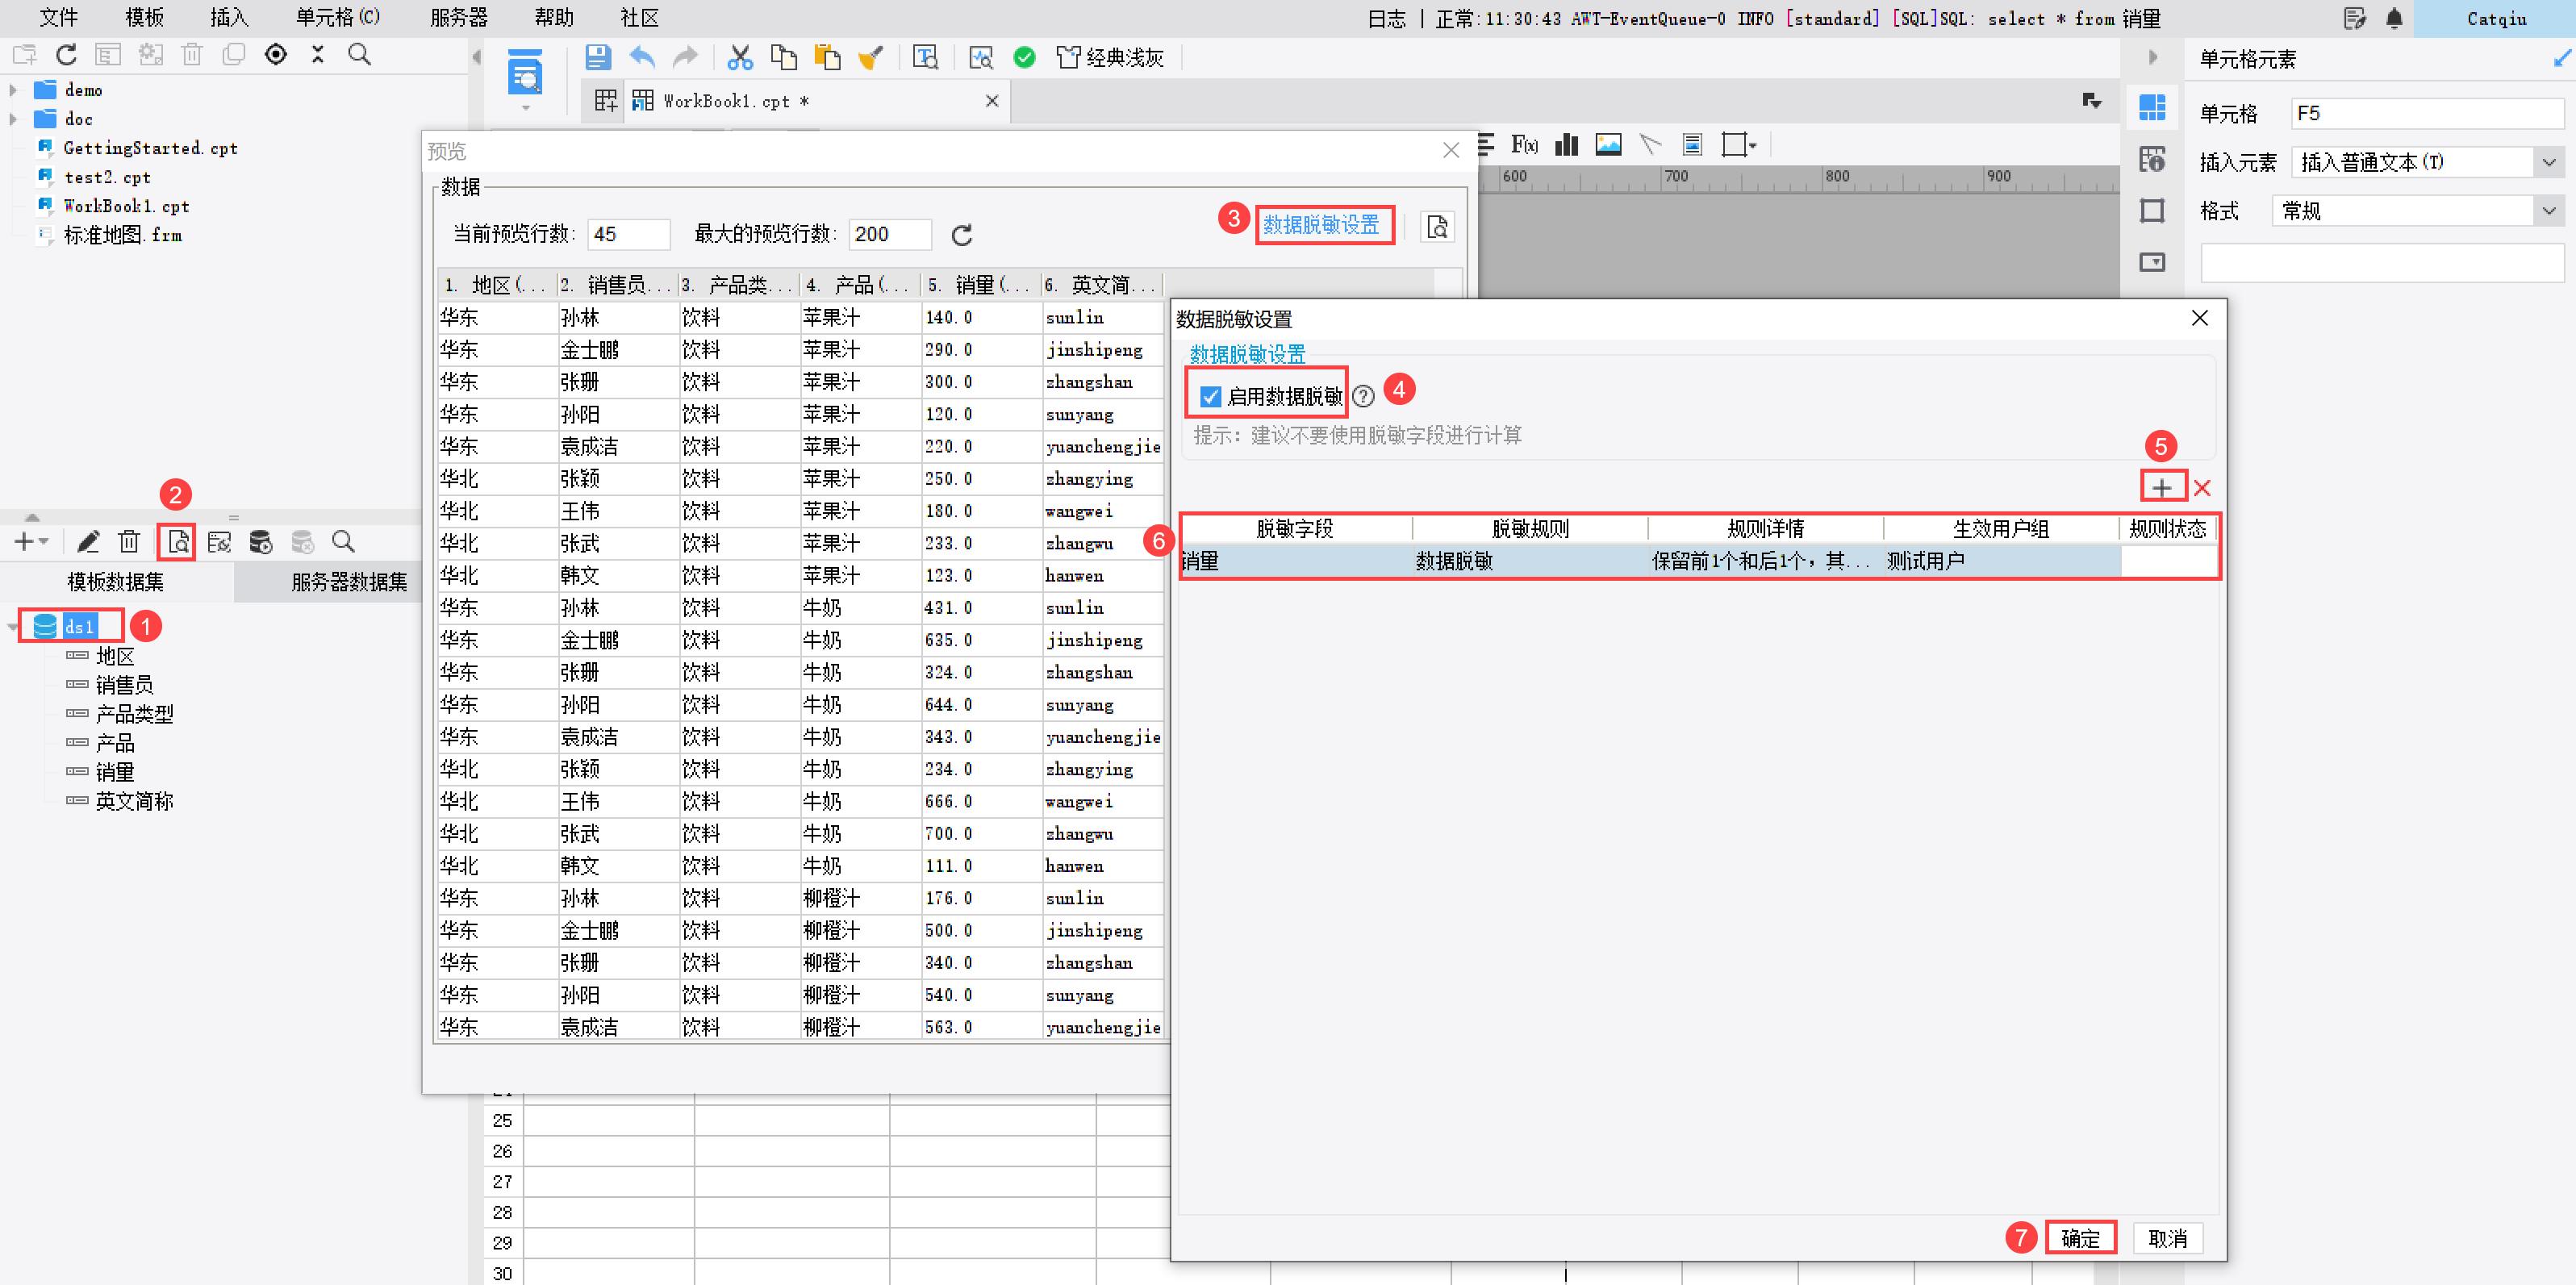2576x1285 pixels.
Task: Click the undo arrow icon
Action: pyautogui.click(x=641, y=57)
